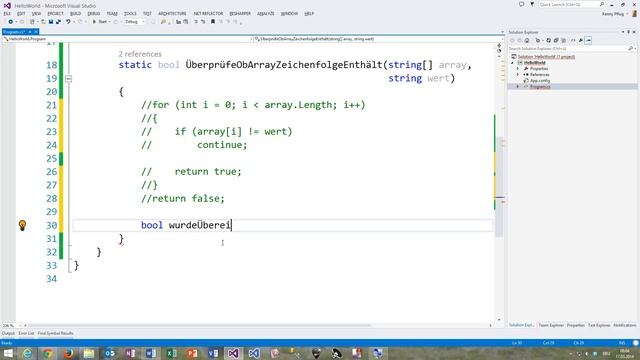Open the user account dropdown
This screenshot has width=640, height=360.
614,14
